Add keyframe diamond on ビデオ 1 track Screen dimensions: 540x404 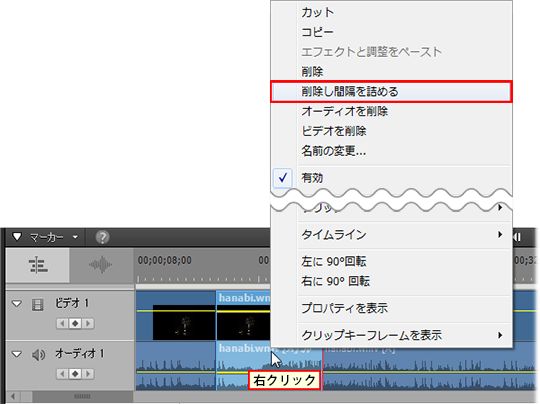[75, 323]
